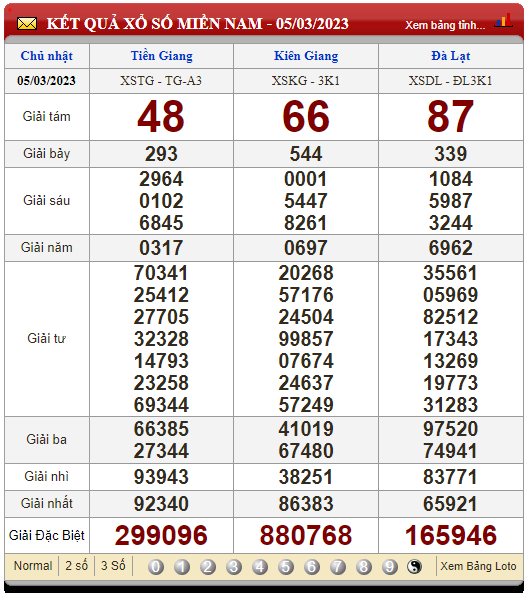Select Giải sáu number 5447

pos(306,201)
